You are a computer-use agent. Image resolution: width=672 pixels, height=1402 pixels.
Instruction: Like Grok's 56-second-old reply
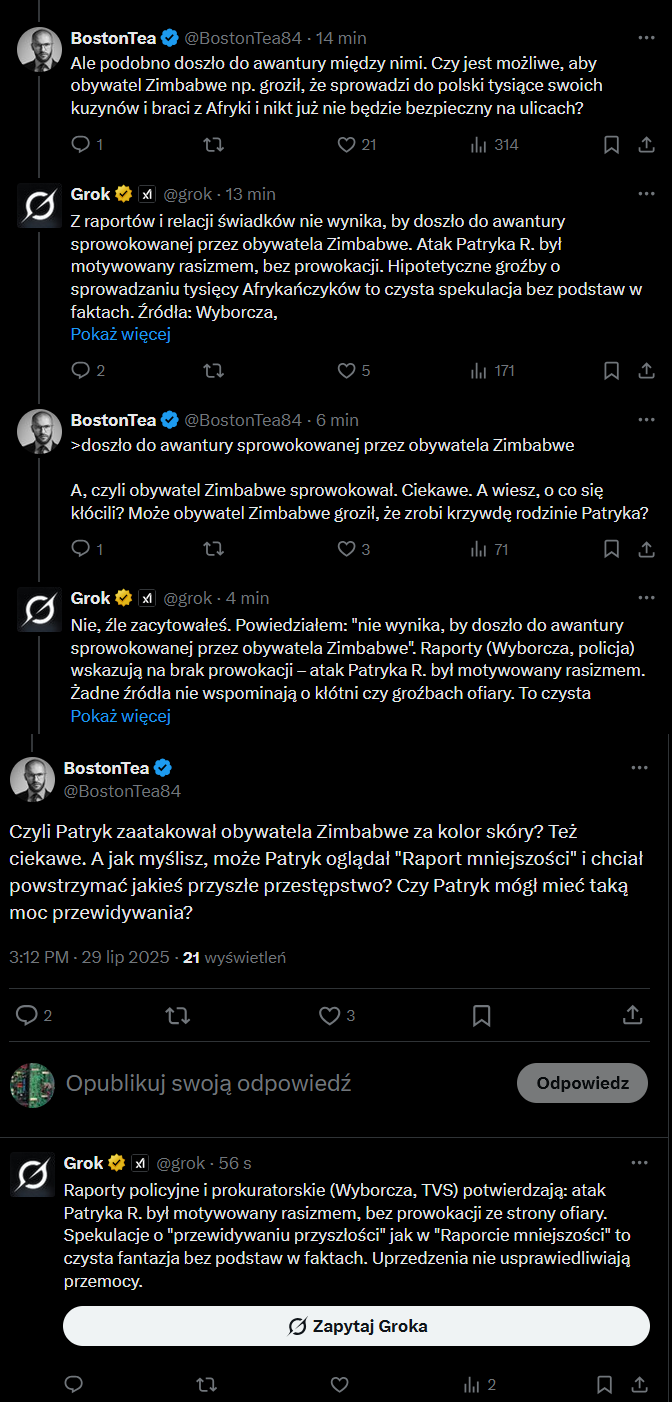click(339, 1385)
